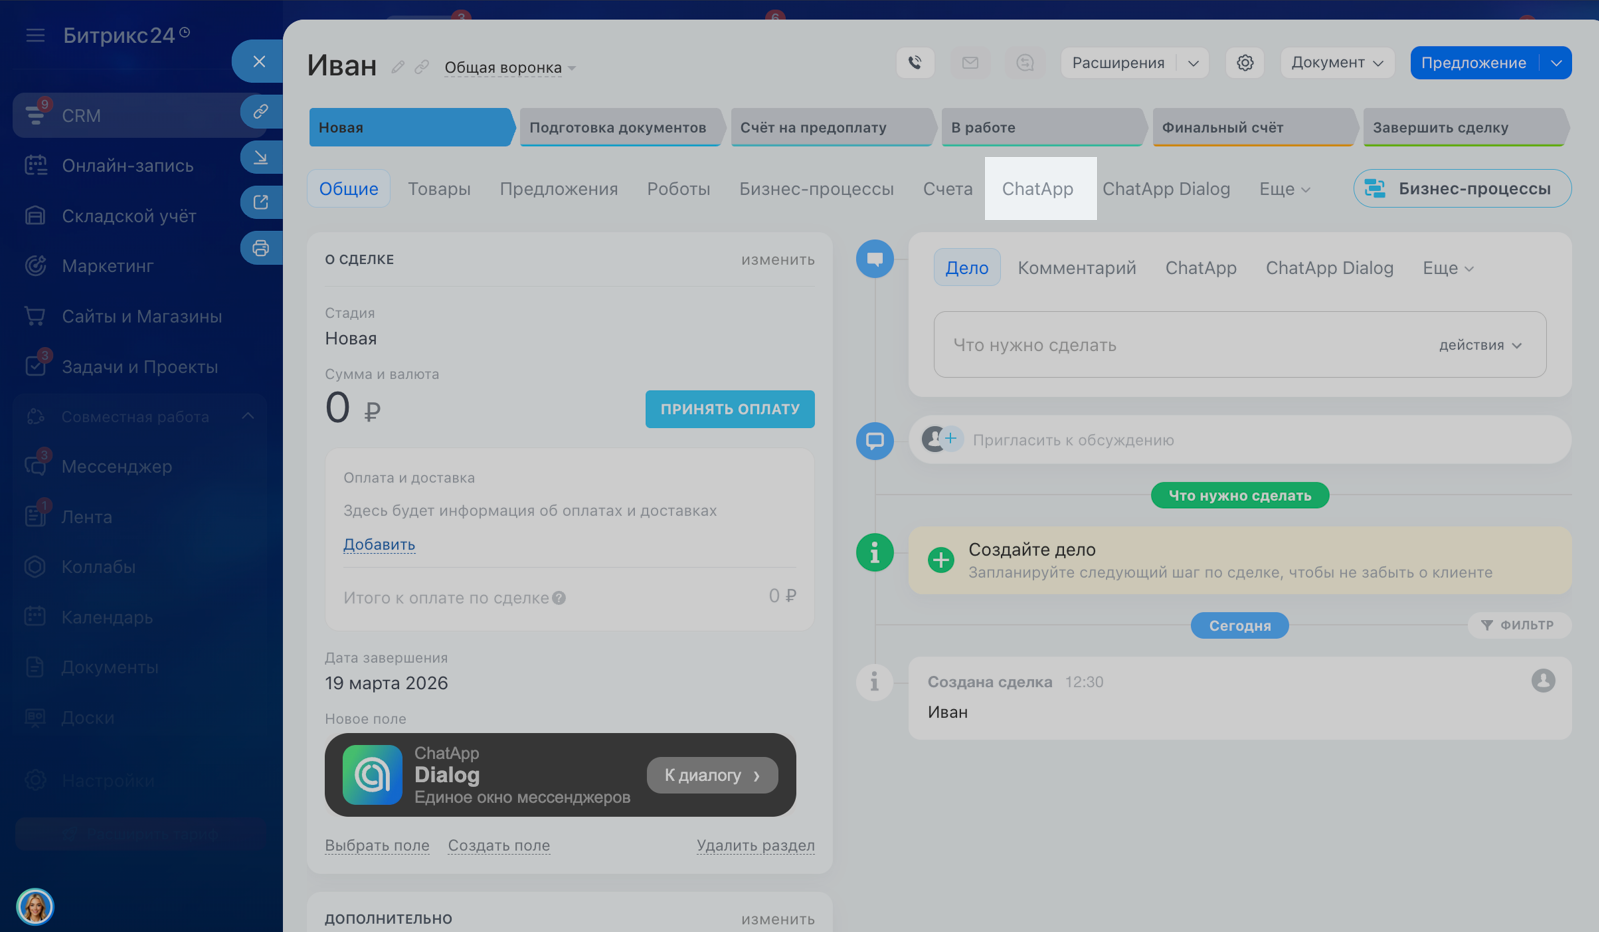Open the Документ dropdown
Screen dimensions: 1599x932
click(1336, 63)
